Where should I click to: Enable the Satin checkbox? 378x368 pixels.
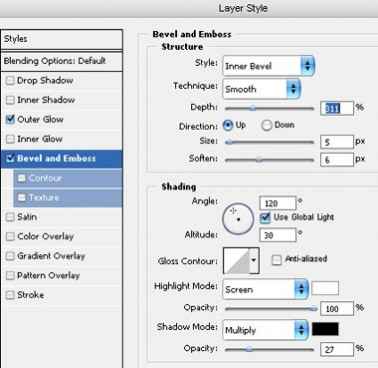click(x=10, y=217)
